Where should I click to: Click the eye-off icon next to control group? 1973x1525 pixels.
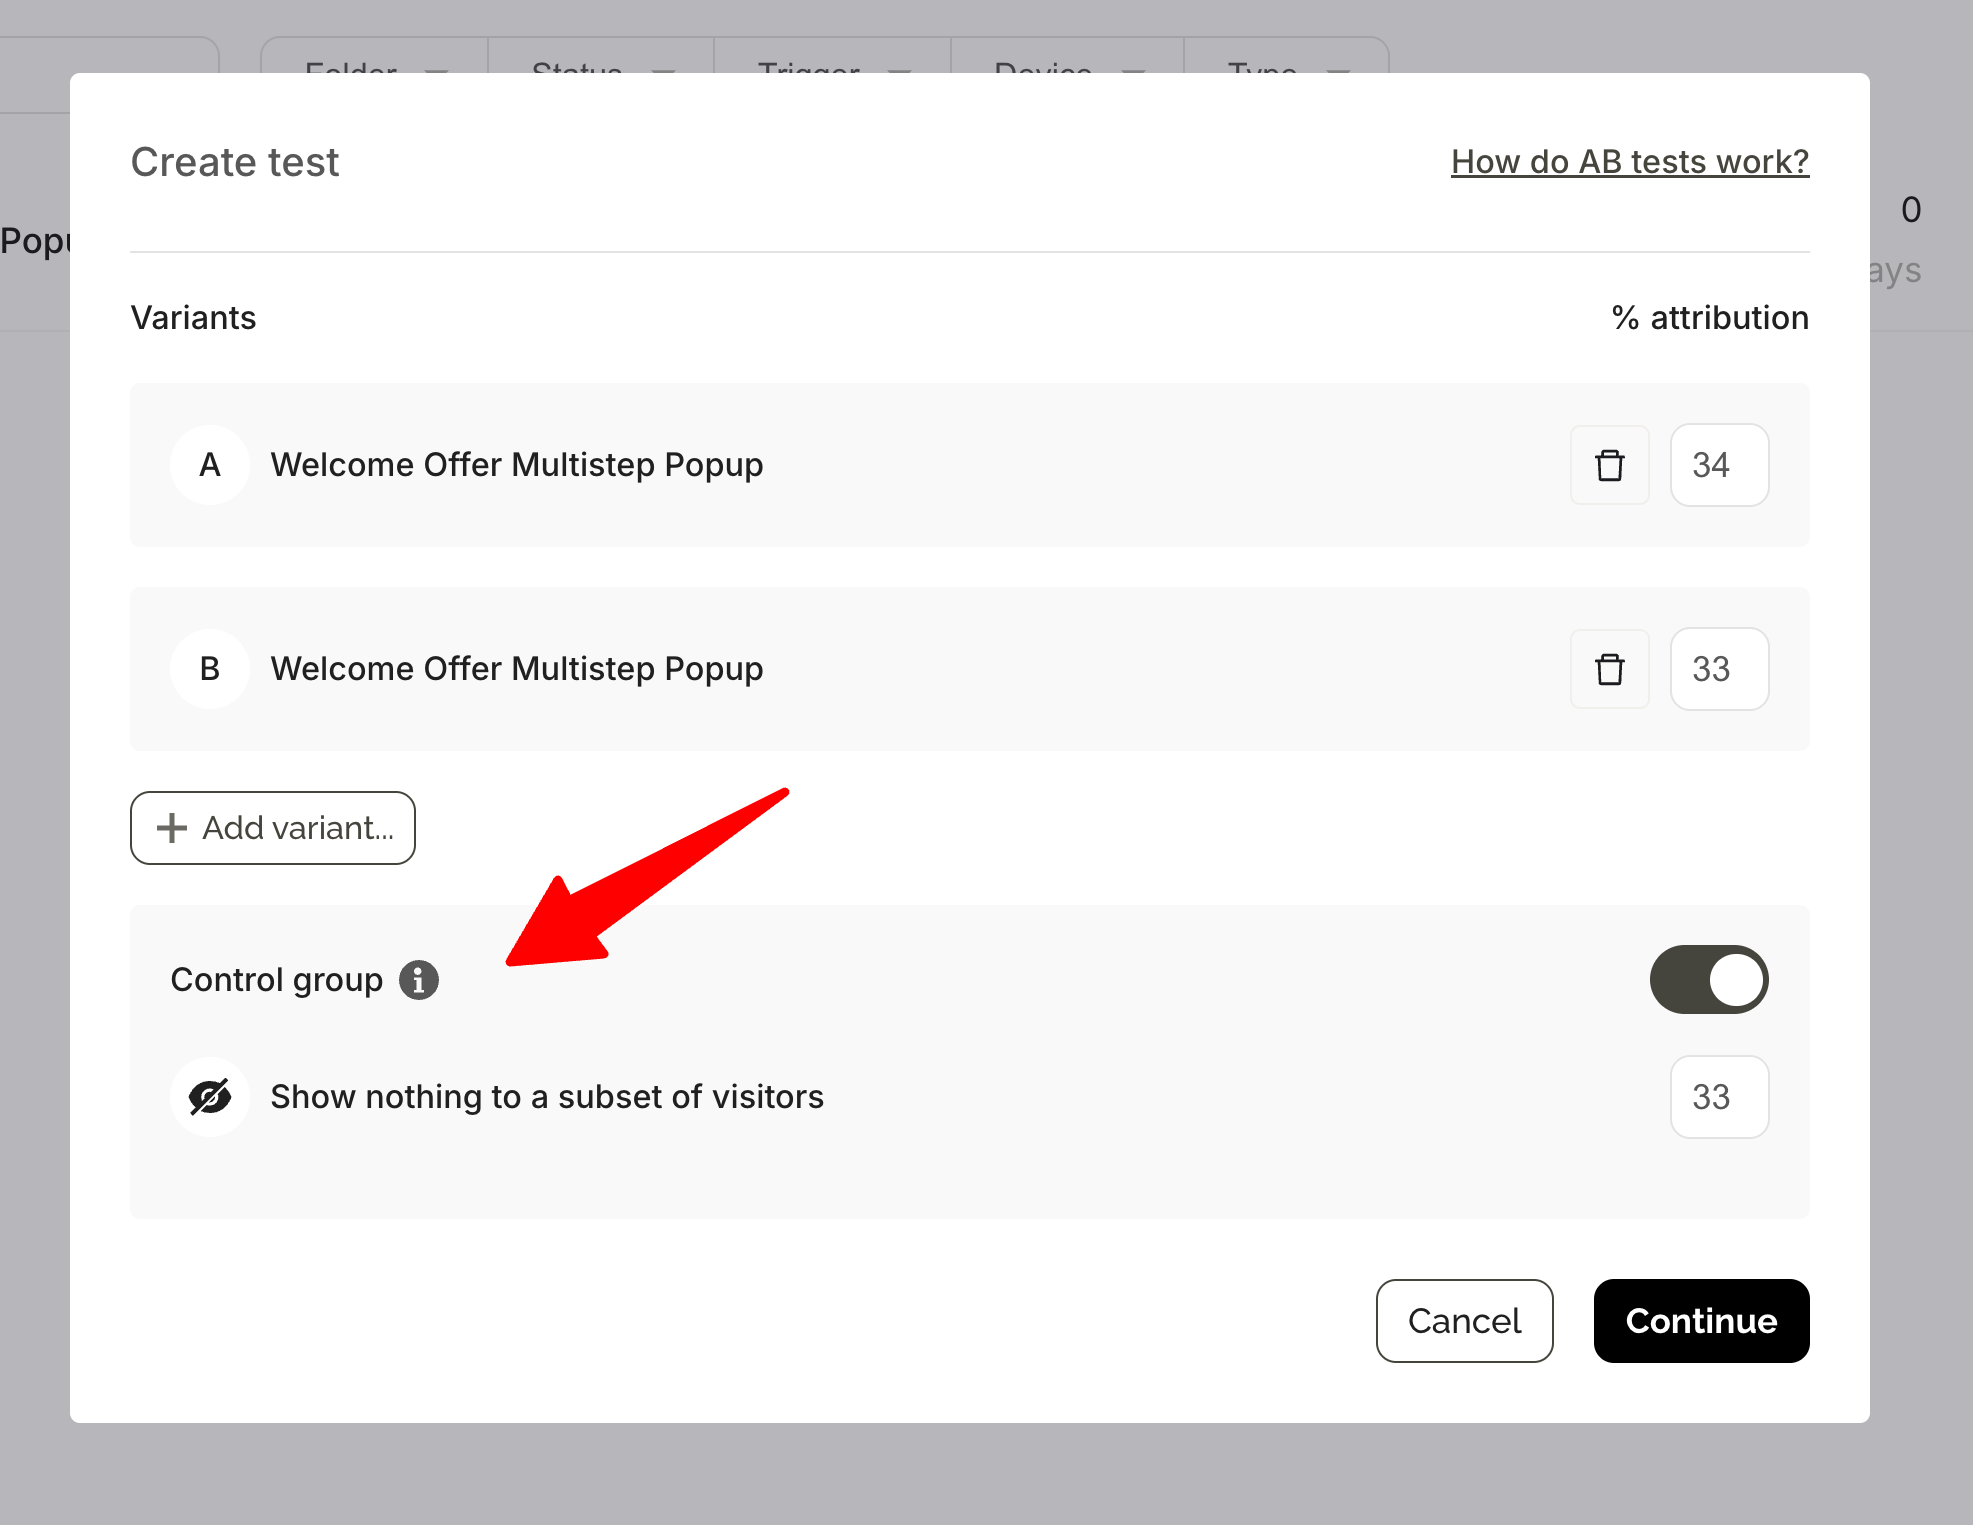[x=209, y=1096]
